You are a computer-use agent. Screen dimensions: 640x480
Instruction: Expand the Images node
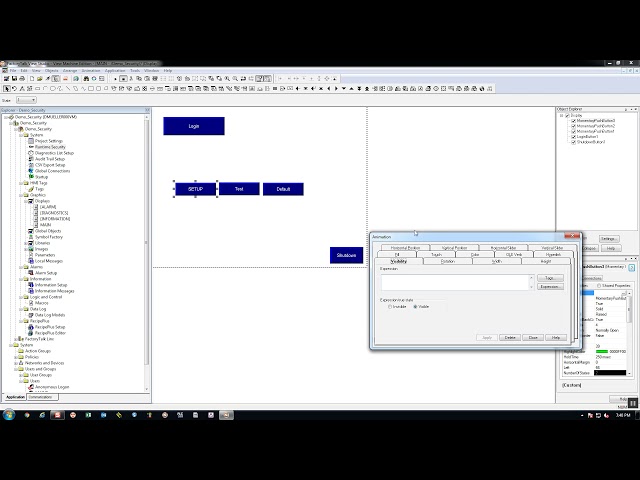pos(26,249)
